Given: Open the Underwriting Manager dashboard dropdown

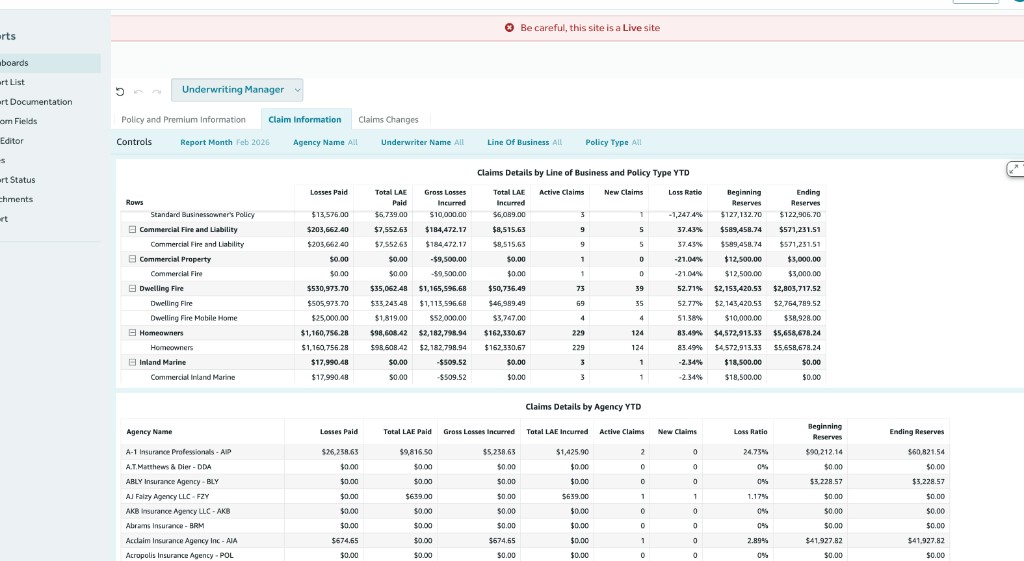Looking at the screenshot, I should 237,90.
